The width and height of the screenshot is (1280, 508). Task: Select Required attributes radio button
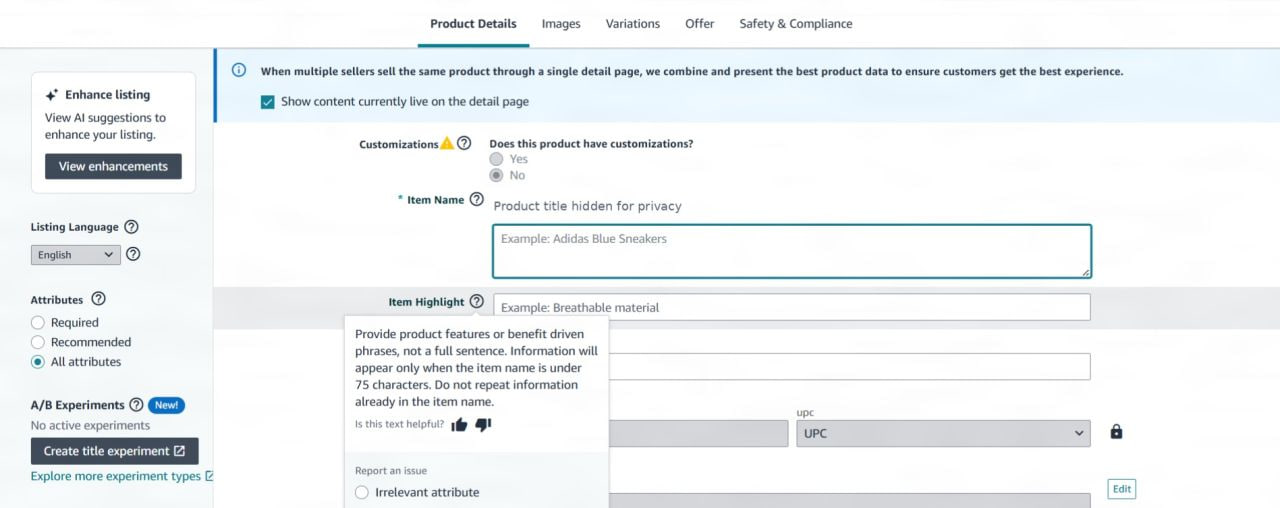(x=38, y=322)
